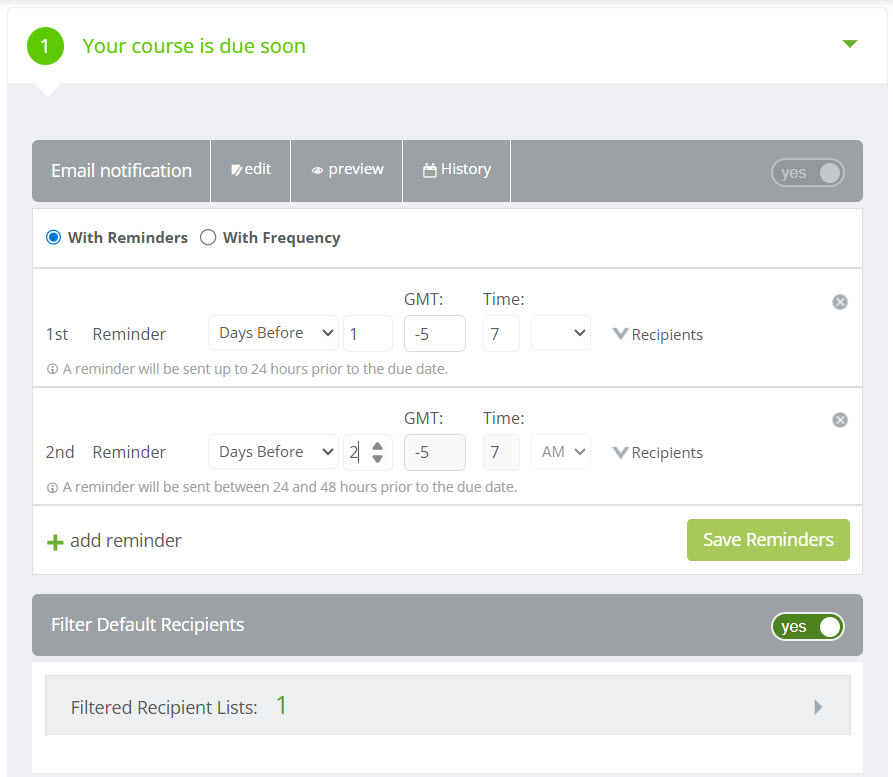This screenshot has height=777, width=893.
Task: Remove the 1st Reminder with the X icon
Action: (x=840, y=302)
